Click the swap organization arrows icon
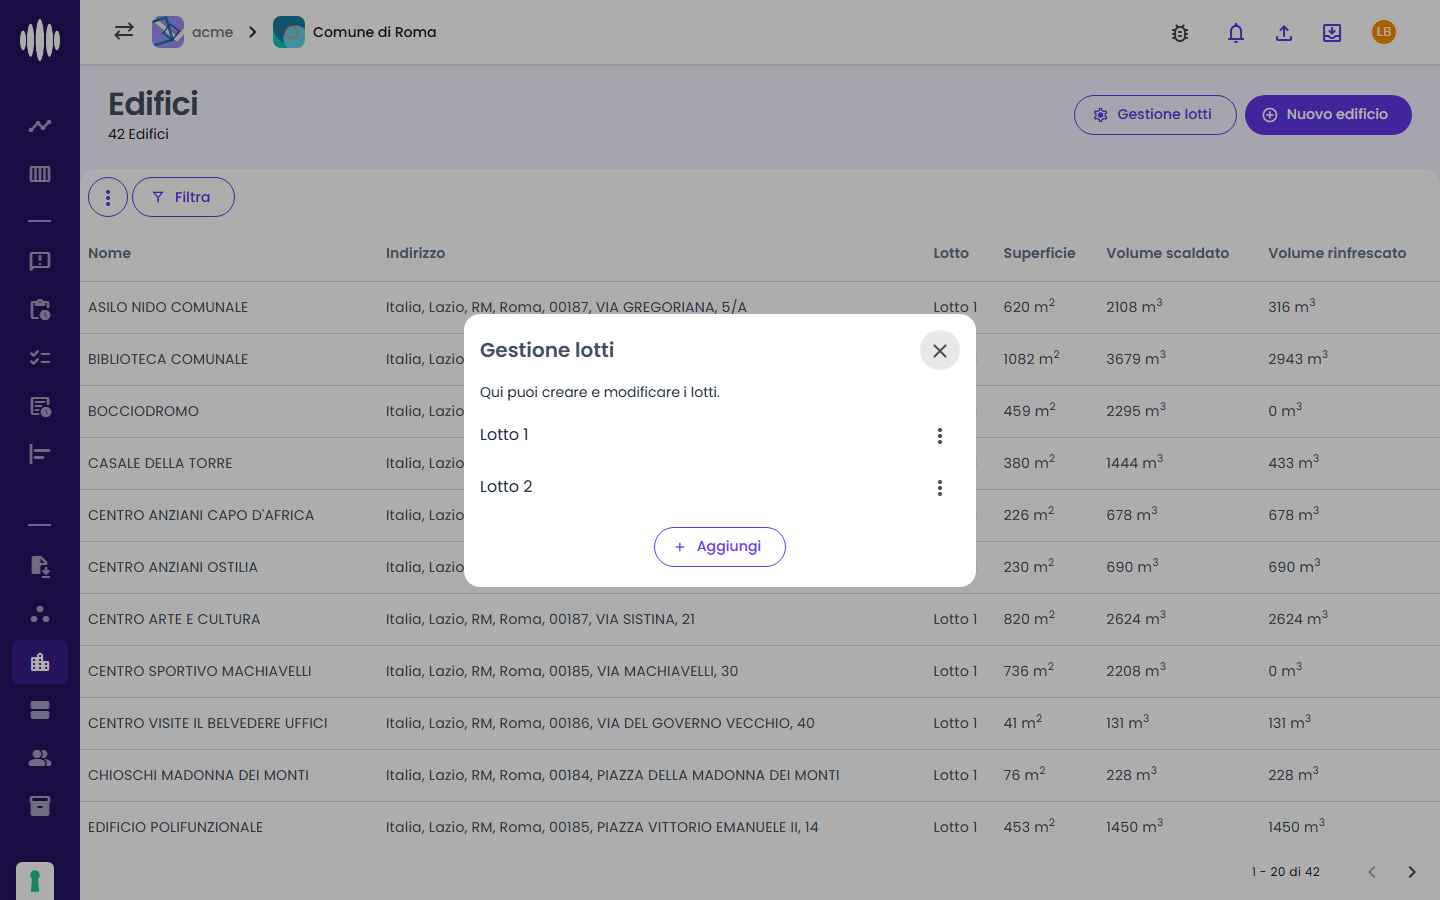Viewport: 1440px width, 900px height. point(124,32)
